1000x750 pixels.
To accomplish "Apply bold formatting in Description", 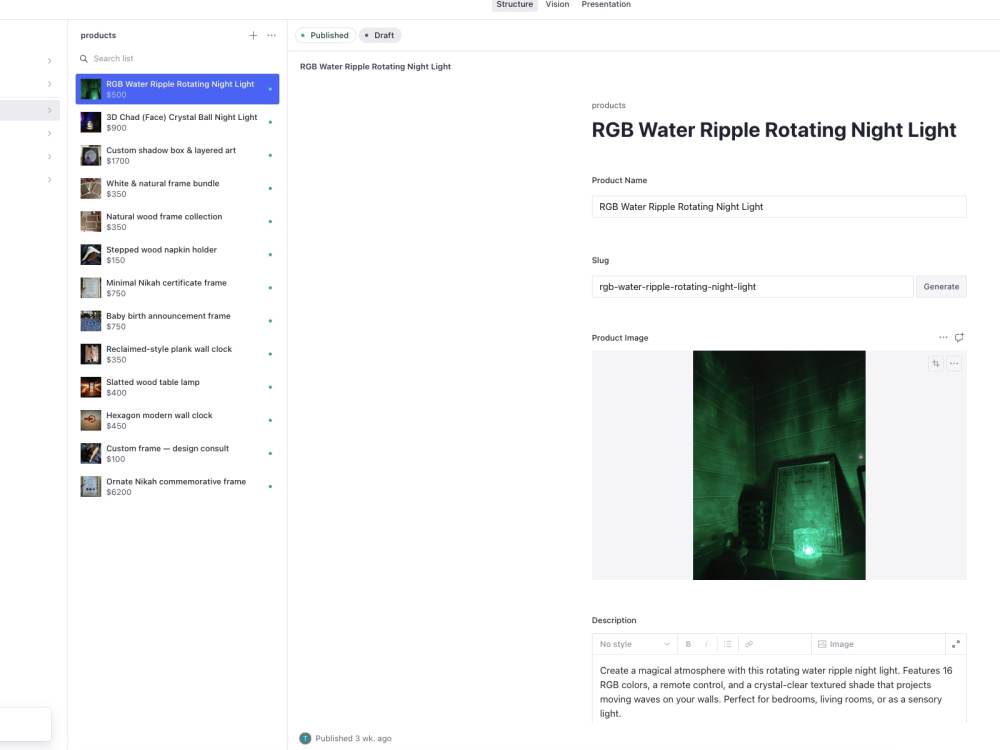I will tap(688, 644).
